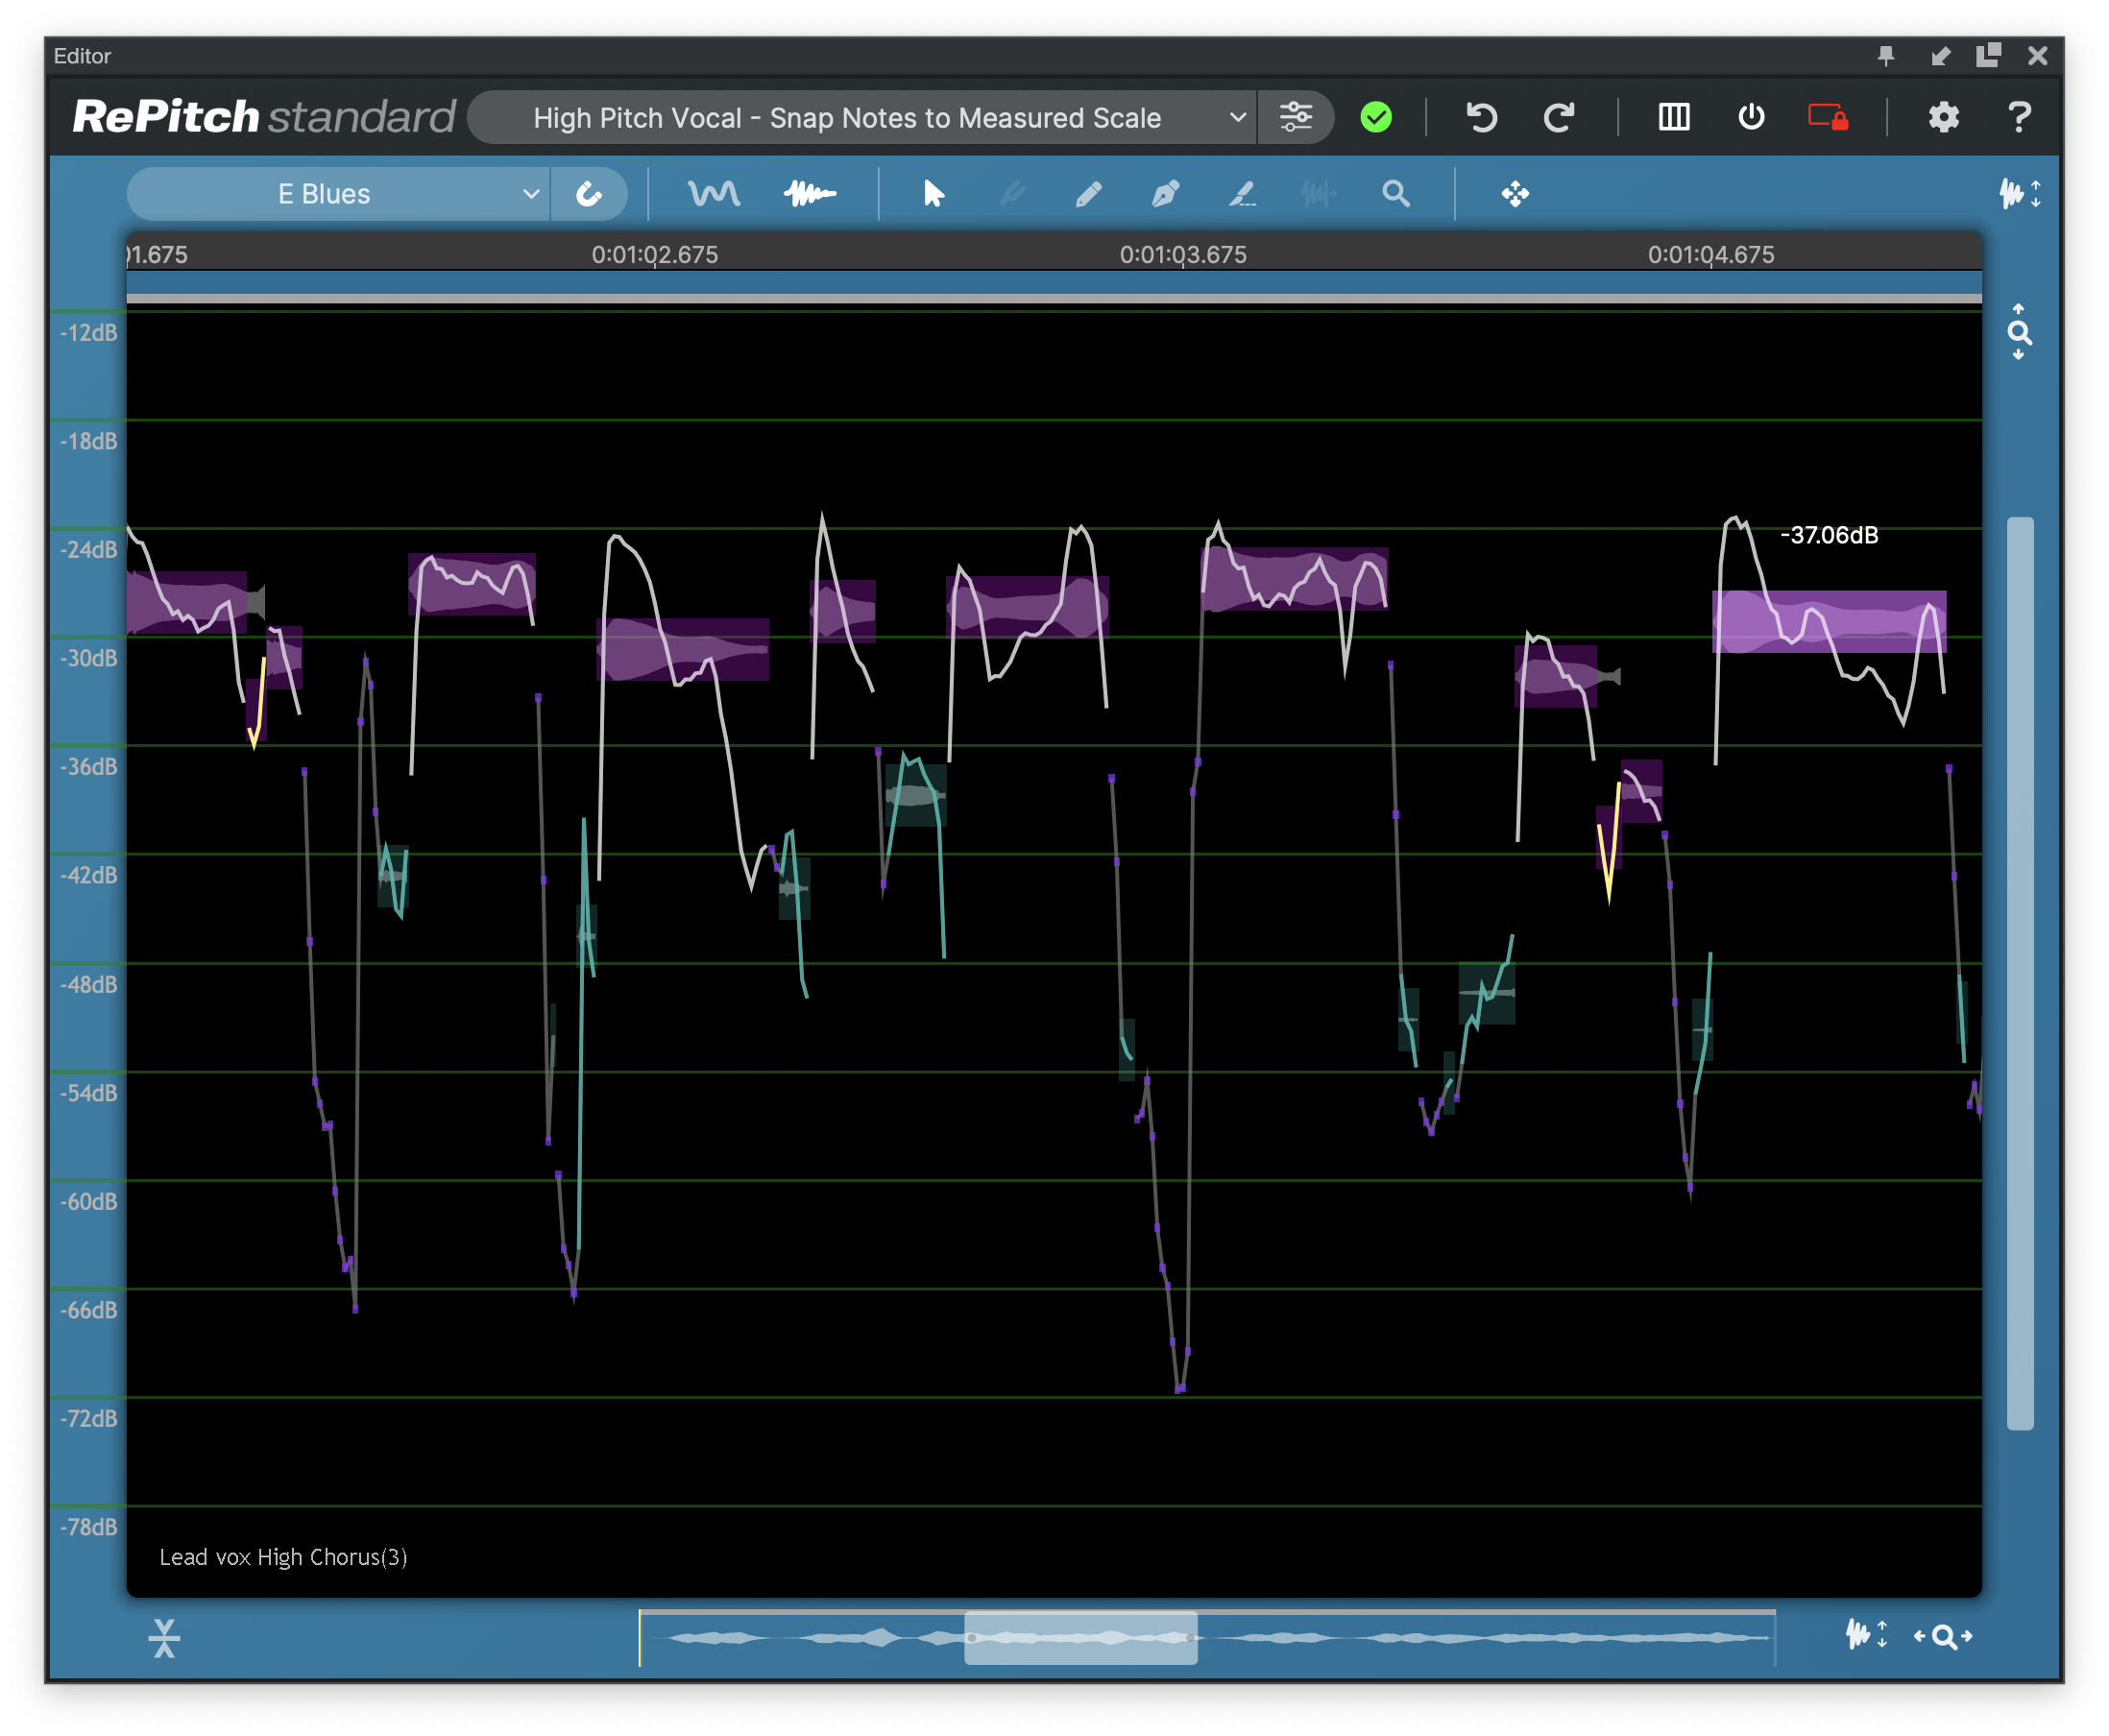Toggle the waveform level view
2109x1736 pixels.
809,194
